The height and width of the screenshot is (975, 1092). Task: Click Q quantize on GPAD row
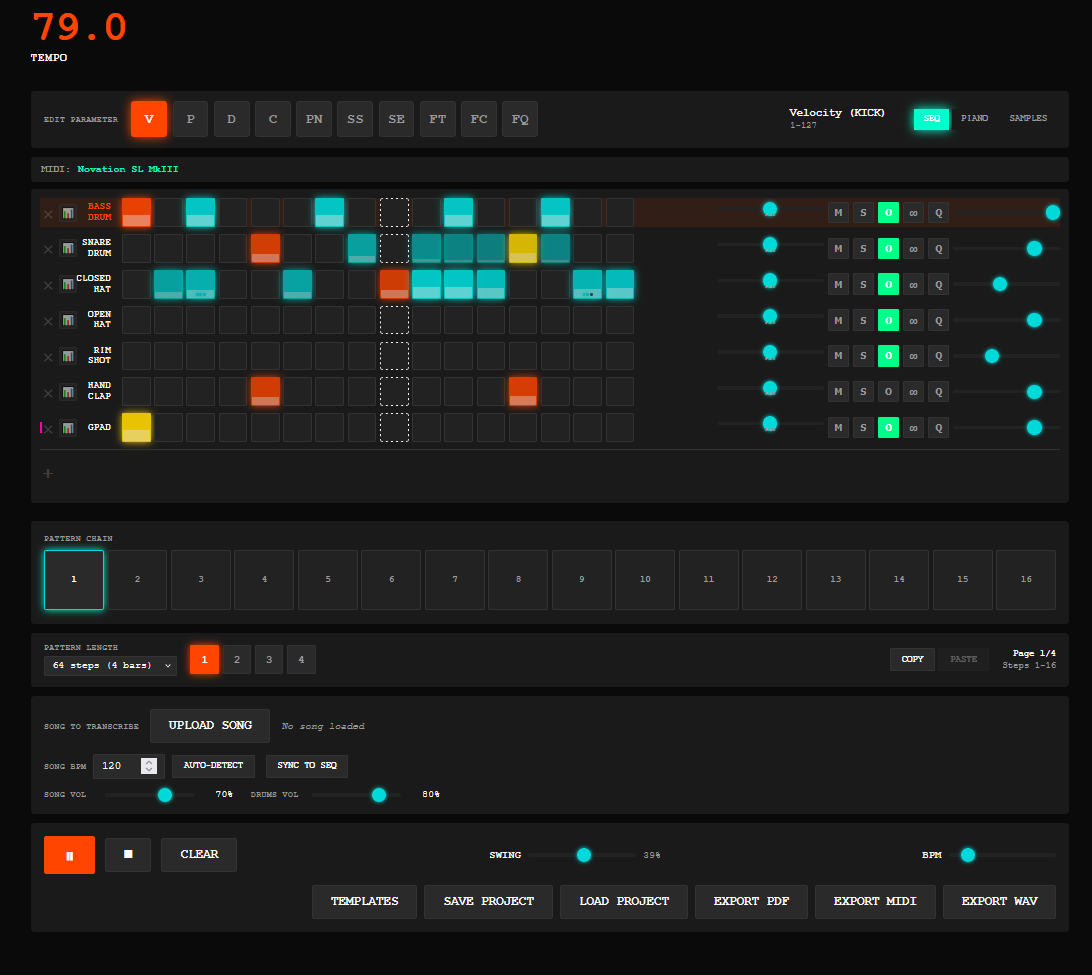coord(938,428)
